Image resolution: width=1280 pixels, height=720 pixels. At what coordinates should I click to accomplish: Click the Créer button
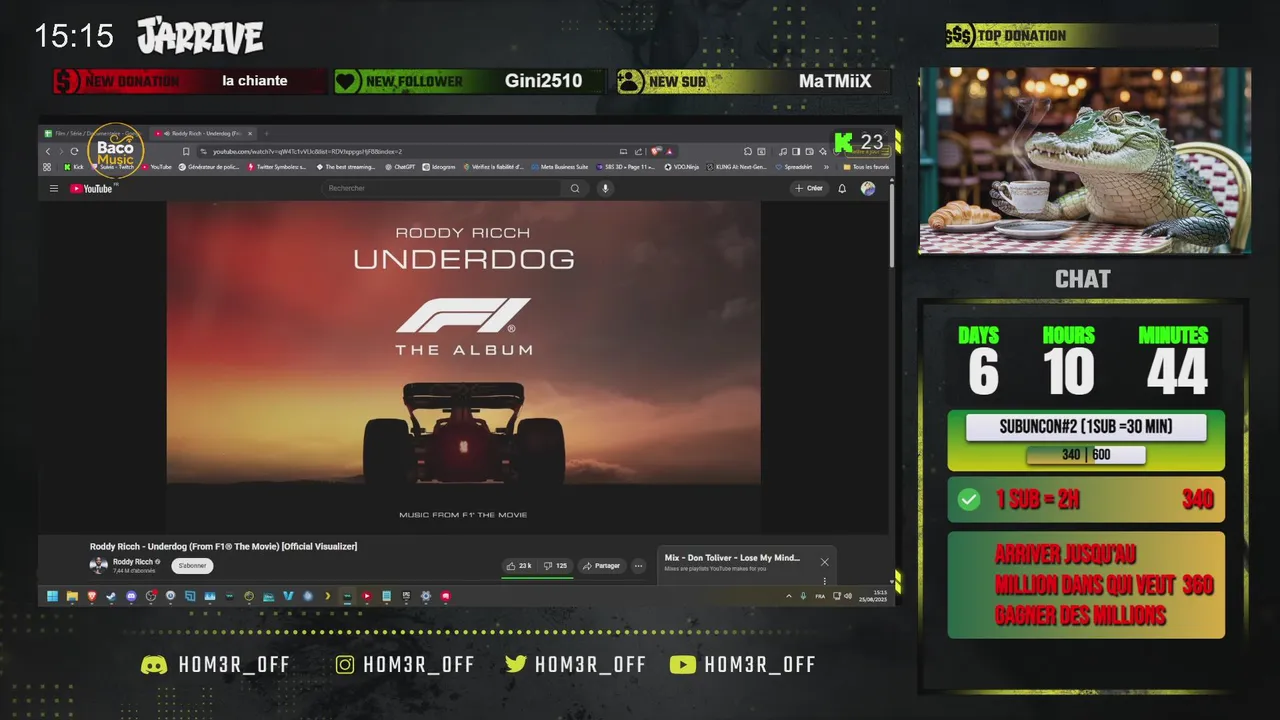pyautogui.click(x=808, y=188)
